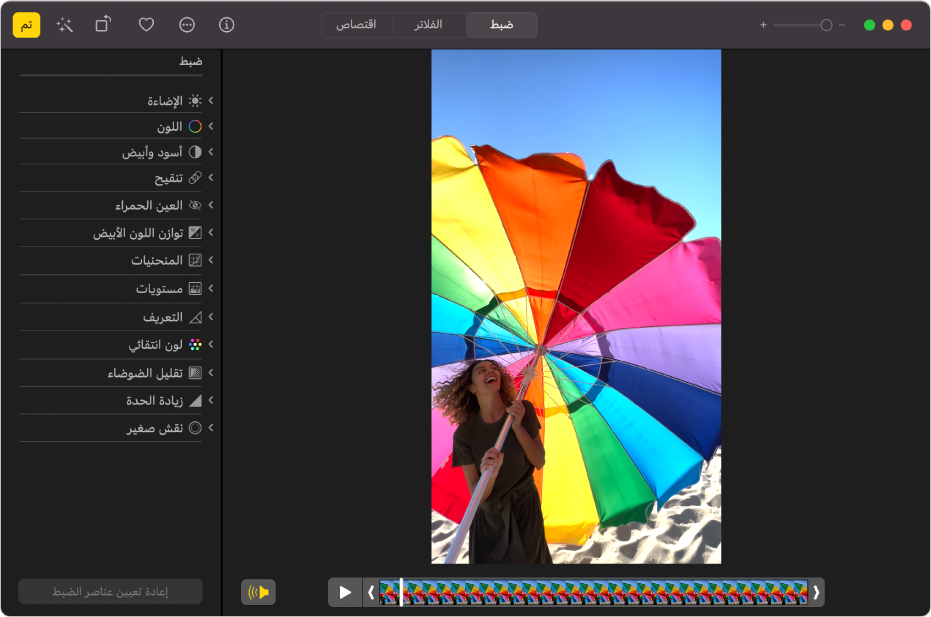931x617 pixels.
Task: Expand the Vignette (نقش صغير) section
Action: pos(211,428)
